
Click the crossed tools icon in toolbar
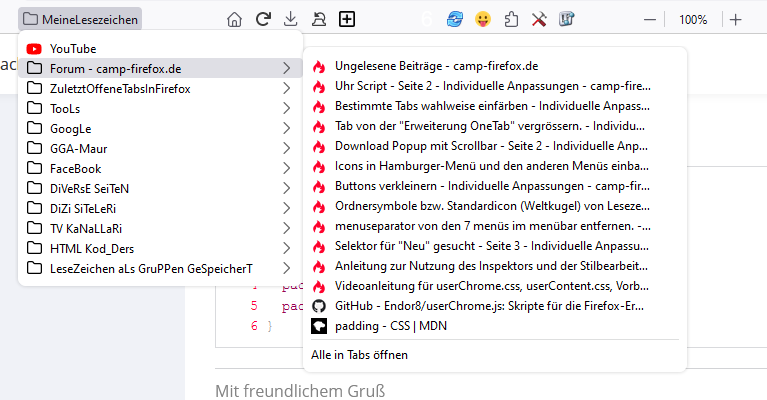539,19
